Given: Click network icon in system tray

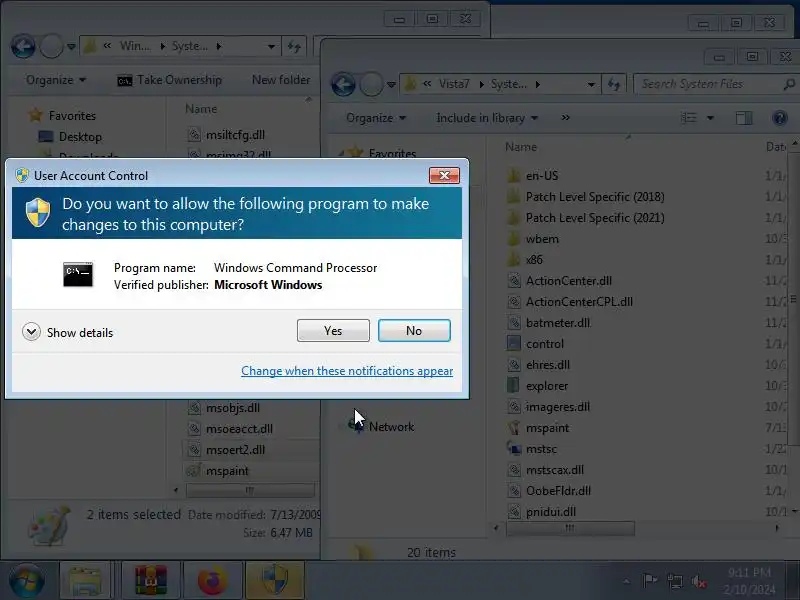Looking at the screenshot, I should tap(675, 581).
